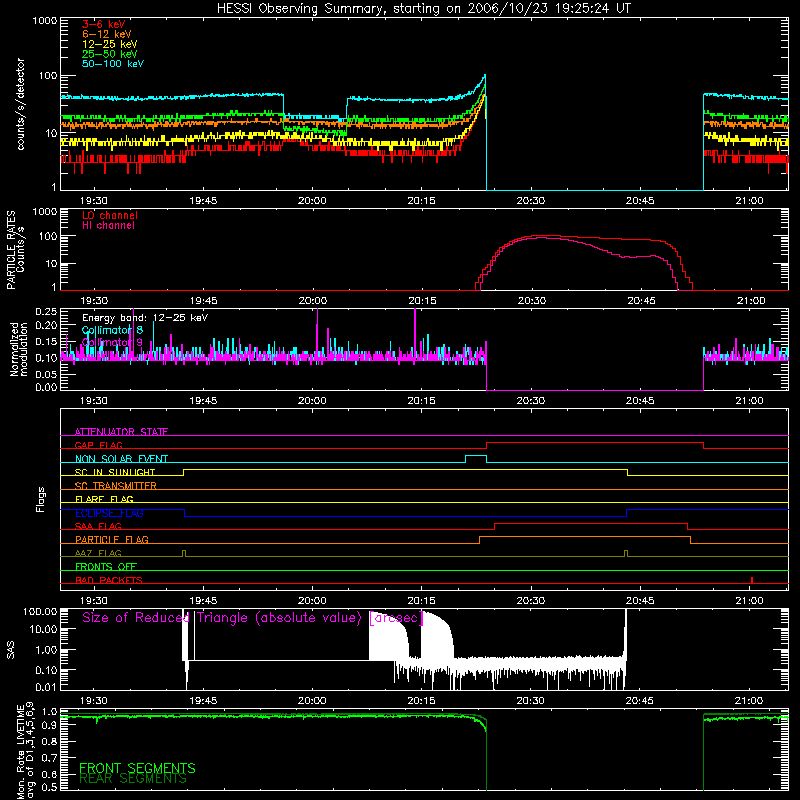This screenshot has height=800, width=800.
Task: Select the Collimator 9 legend label
Action: [112, 342]
